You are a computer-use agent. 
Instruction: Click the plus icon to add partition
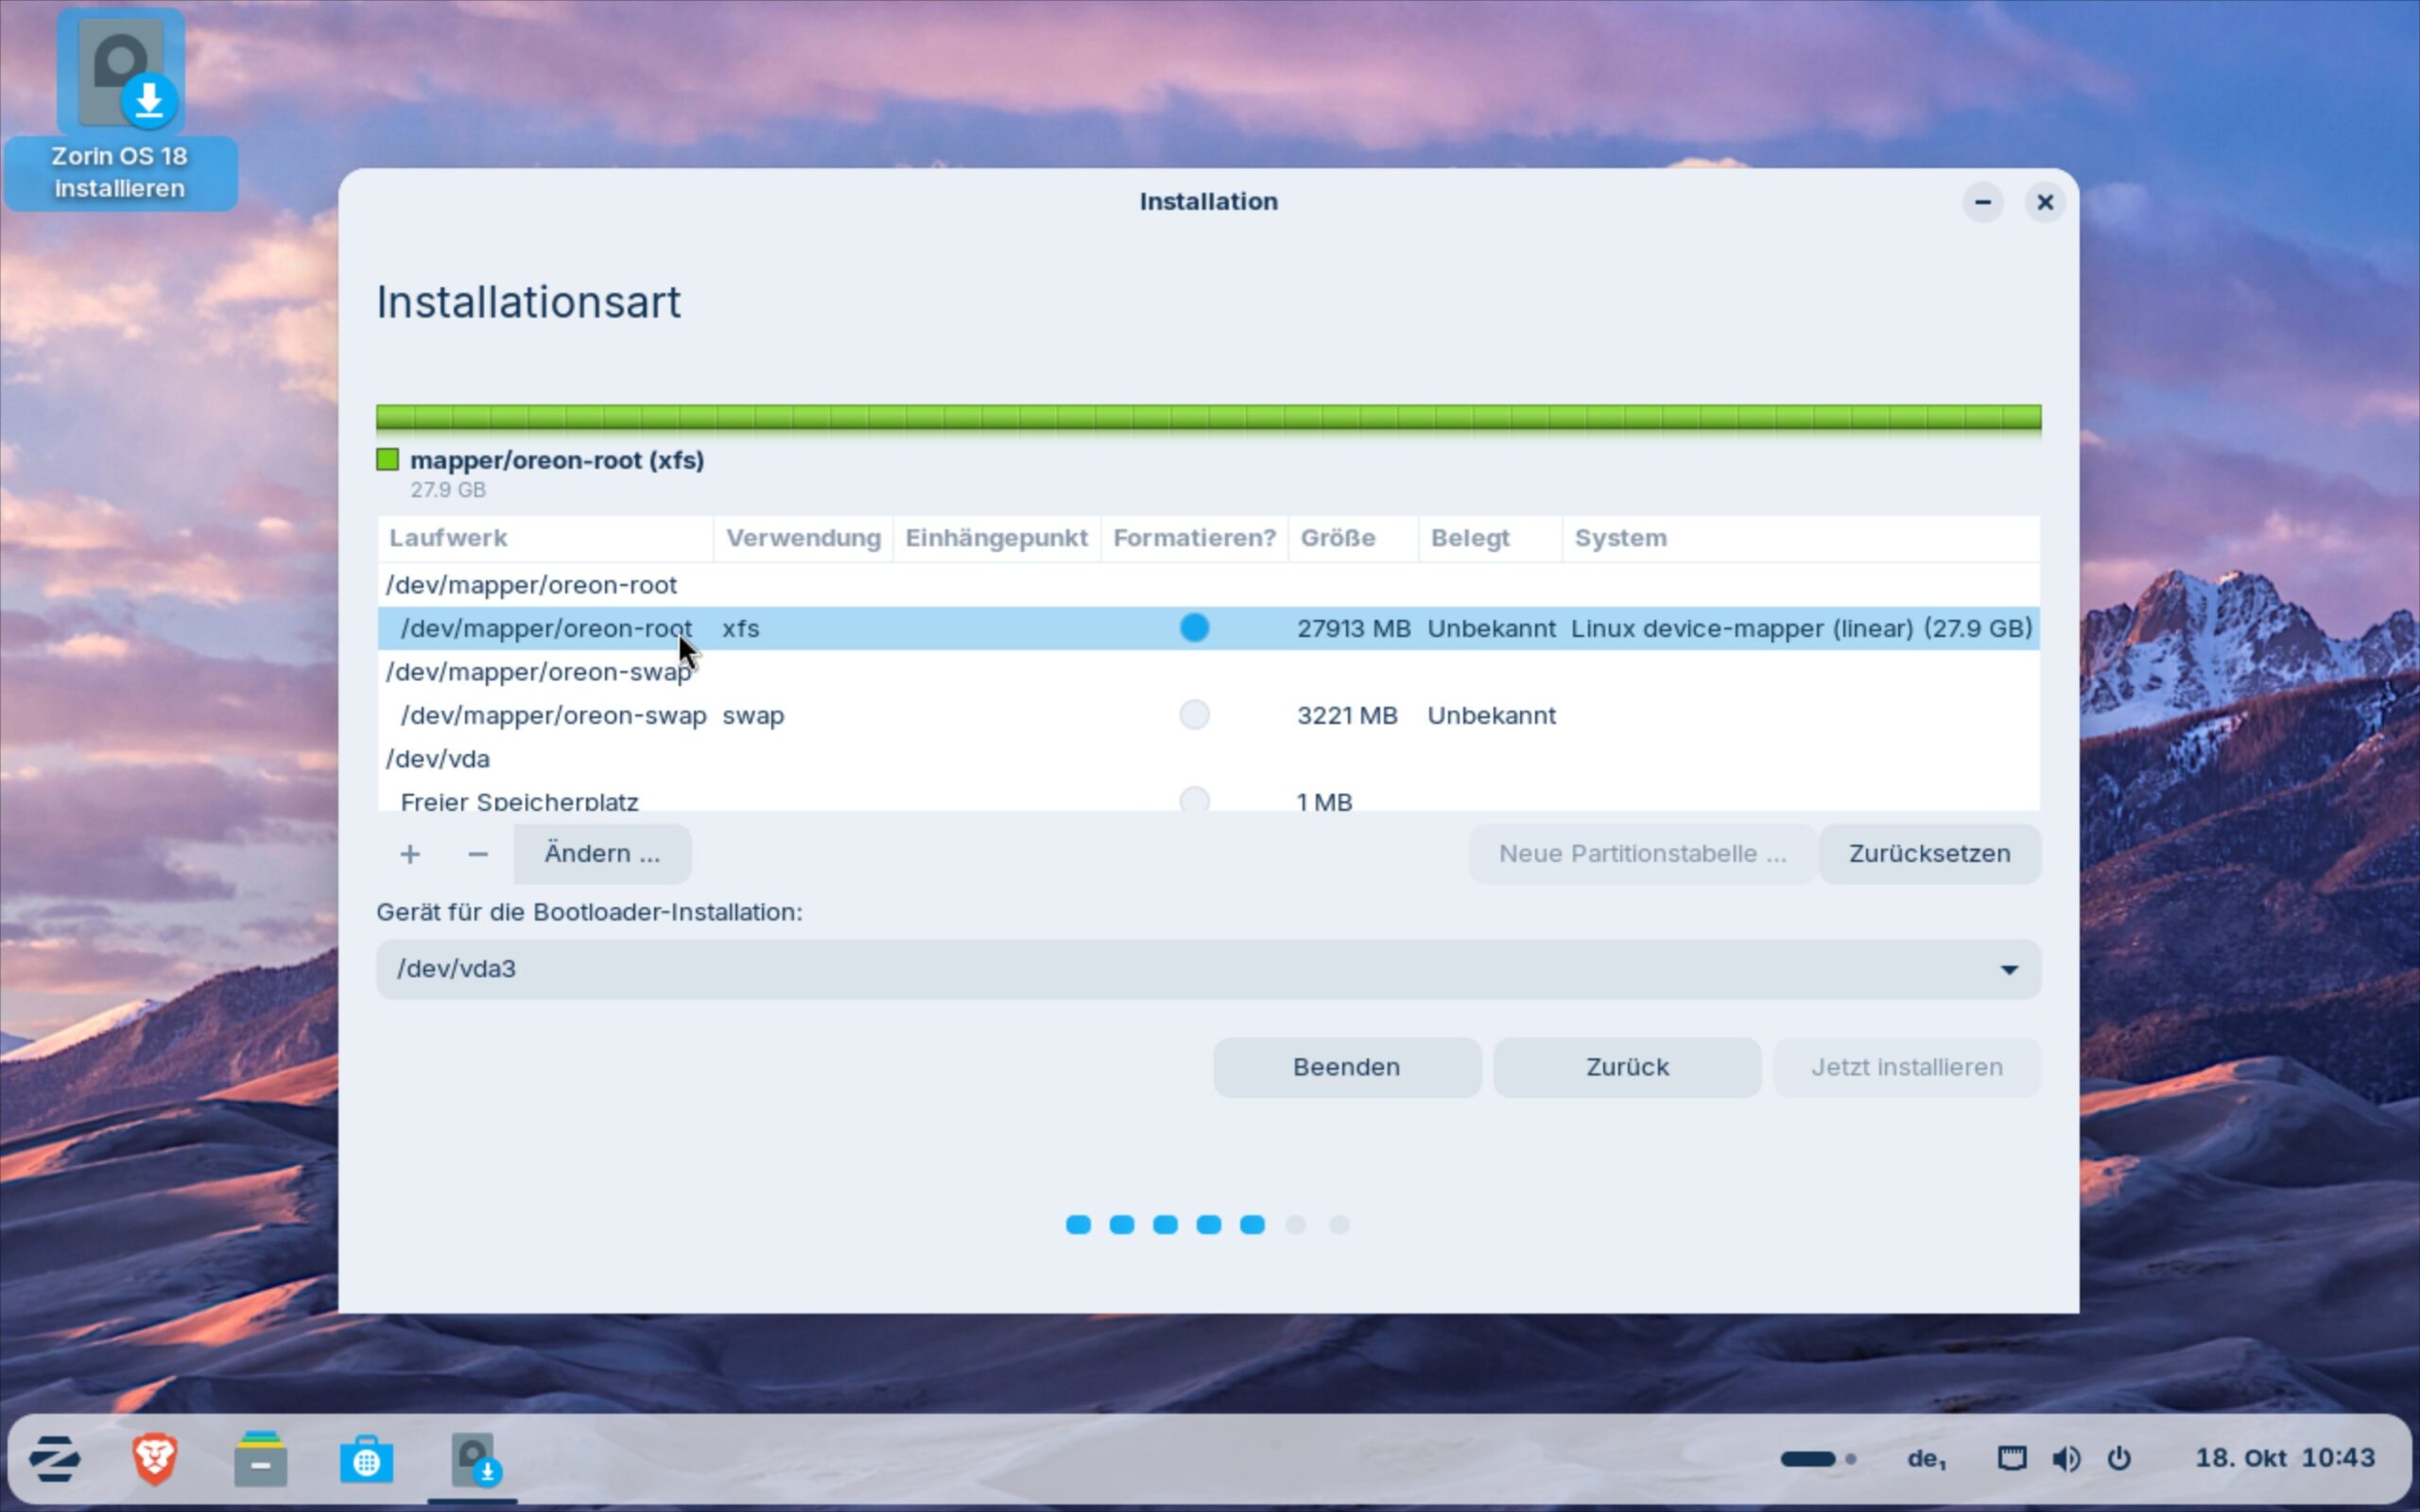(410, 854)
